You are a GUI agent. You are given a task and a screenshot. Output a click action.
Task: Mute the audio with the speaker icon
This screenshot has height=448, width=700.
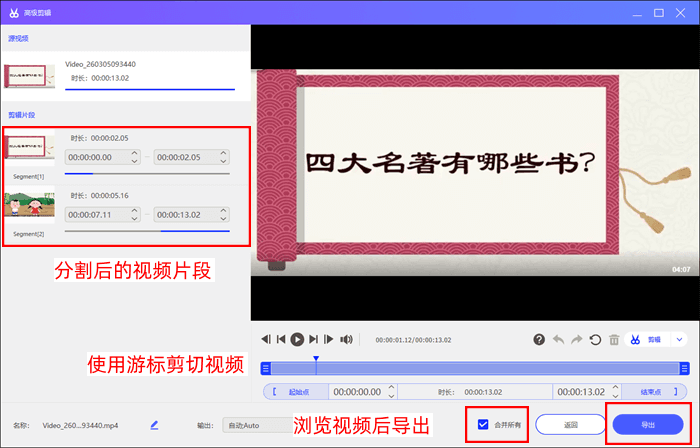[x=346, y=340]
